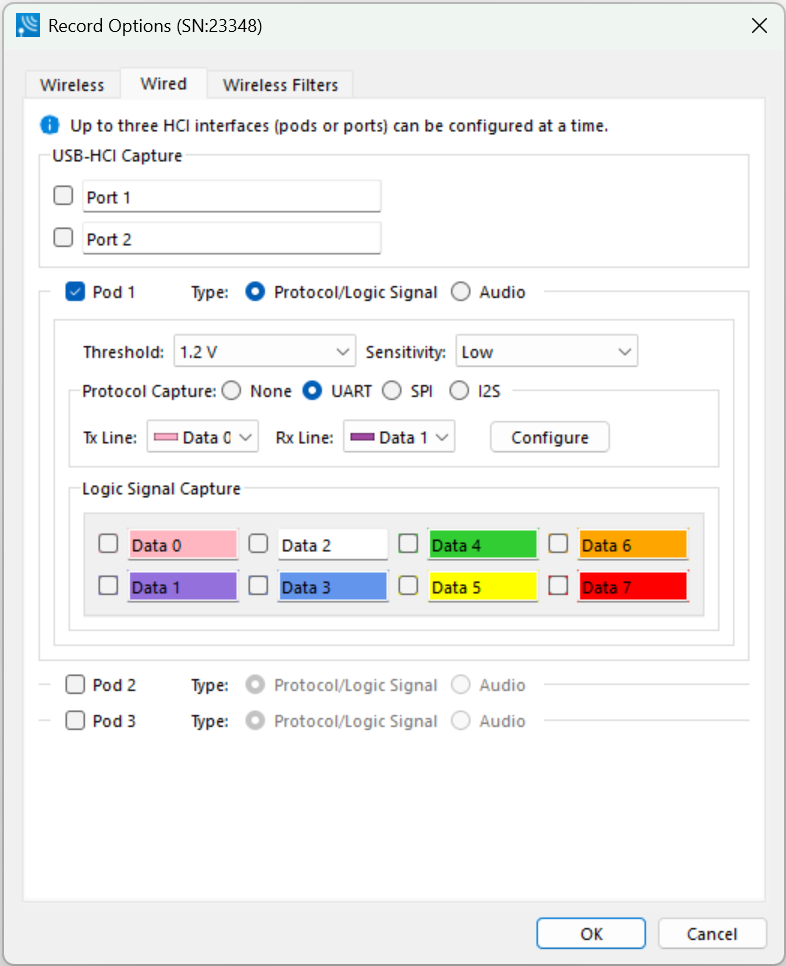Click Pod 2 Audio radio button
This screenshot has width=786, height=966.
(x=461, y=684)
